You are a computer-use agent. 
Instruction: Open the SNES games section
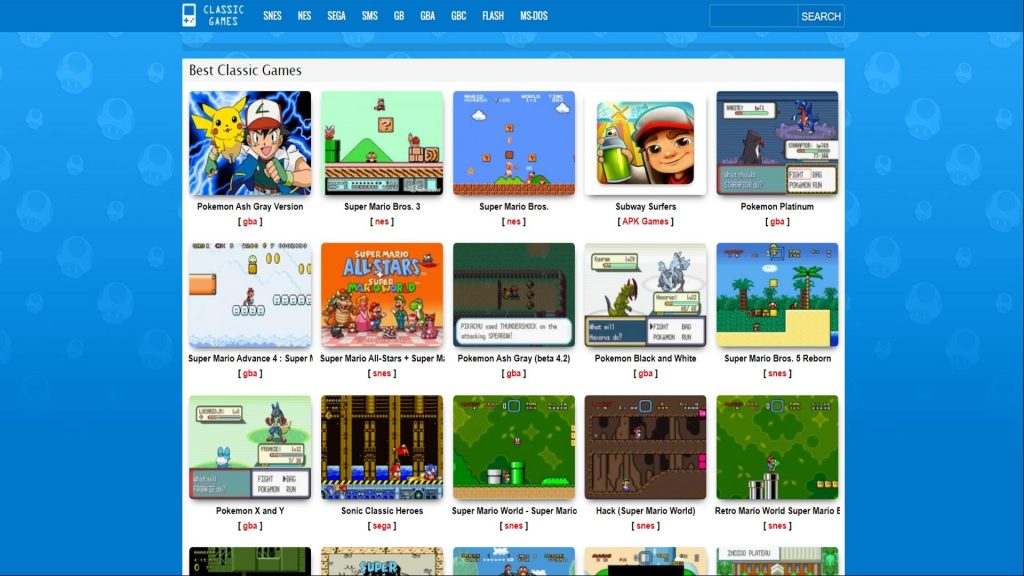point(271,15)
